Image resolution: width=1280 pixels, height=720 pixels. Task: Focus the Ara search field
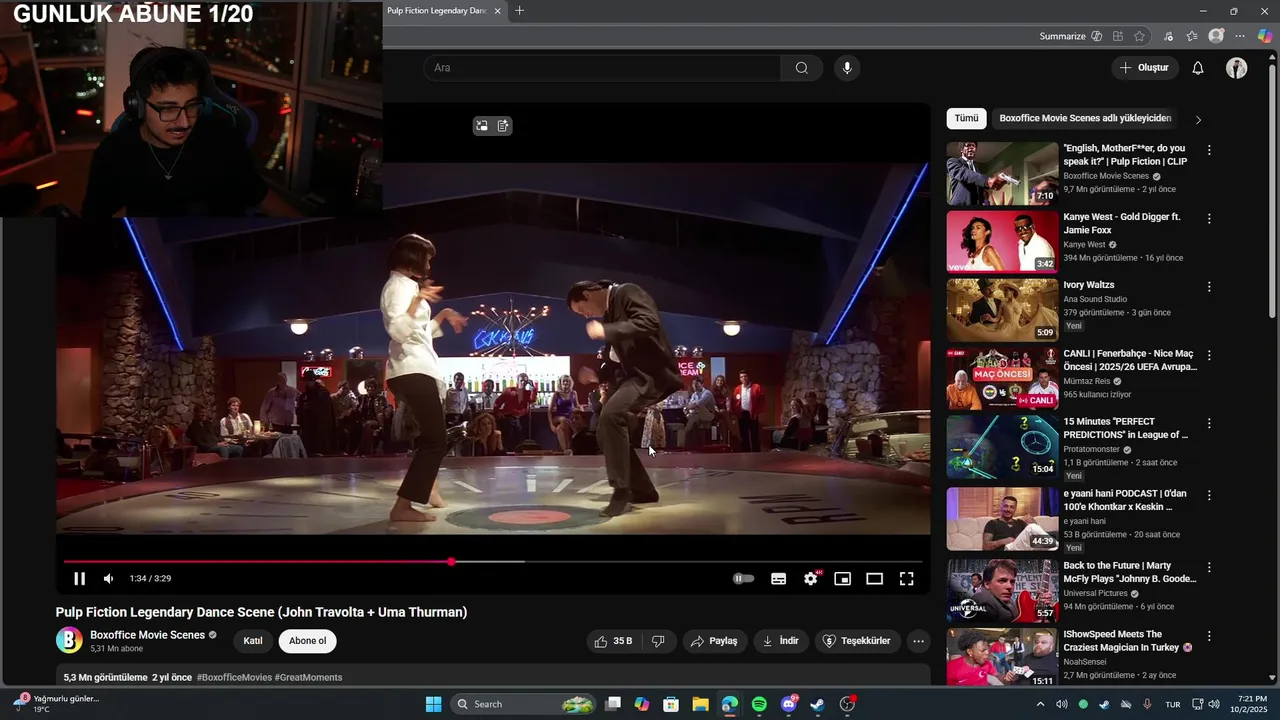(x=602, y=68)
